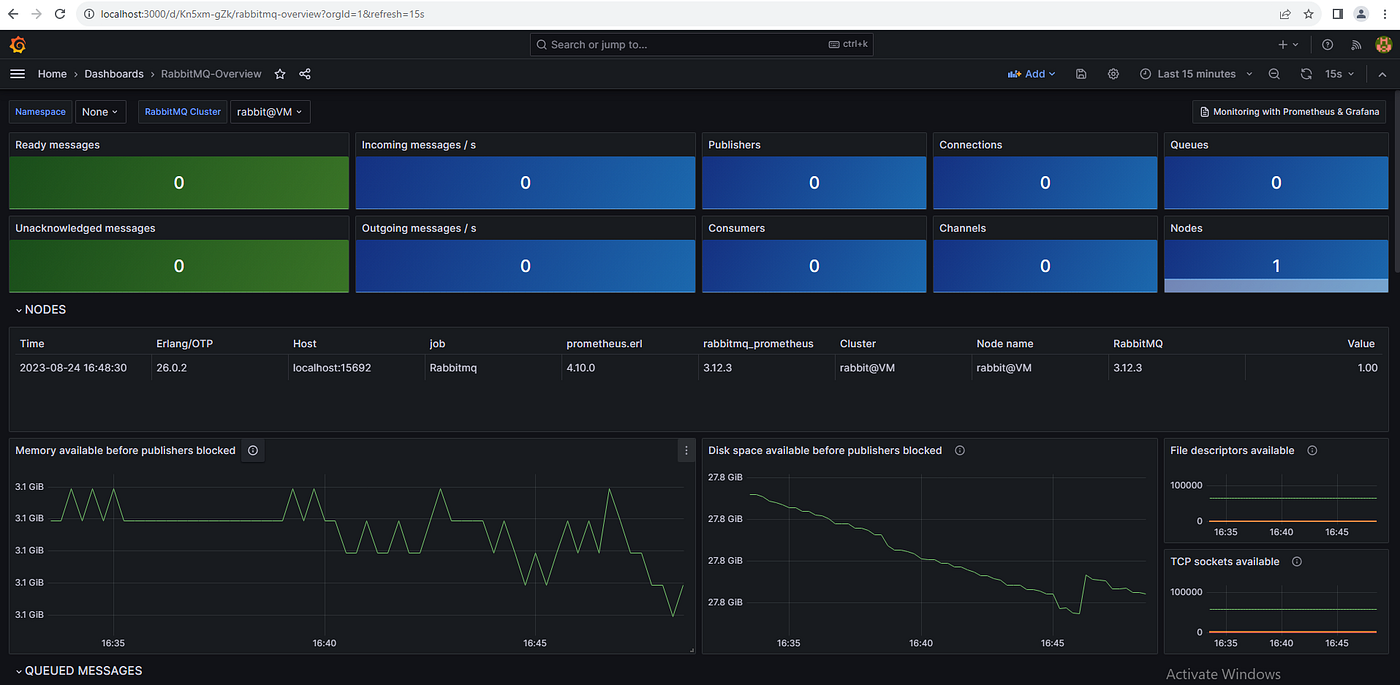
Task: Open the Last 15 minutes time picker
Action: click(x=1196, y=74)
